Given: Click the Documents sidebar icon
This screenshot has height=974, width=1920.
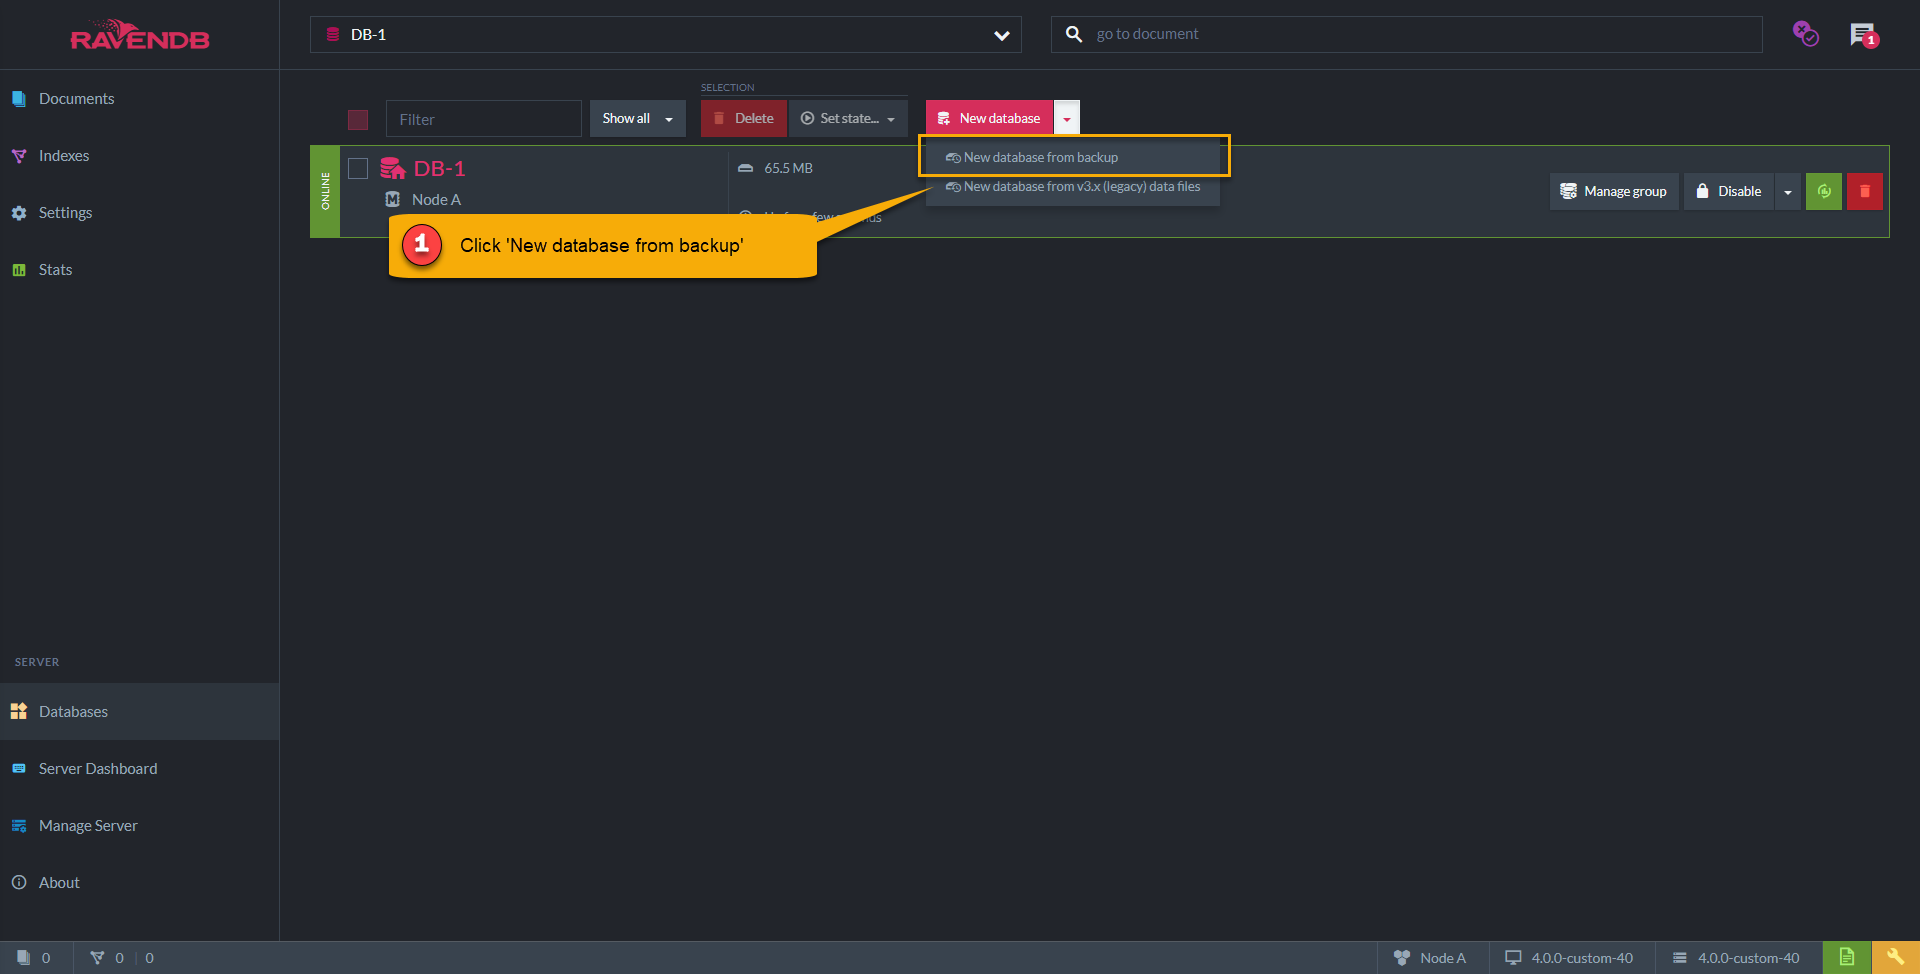Looking at the screenshot, I should pos(19,99).
